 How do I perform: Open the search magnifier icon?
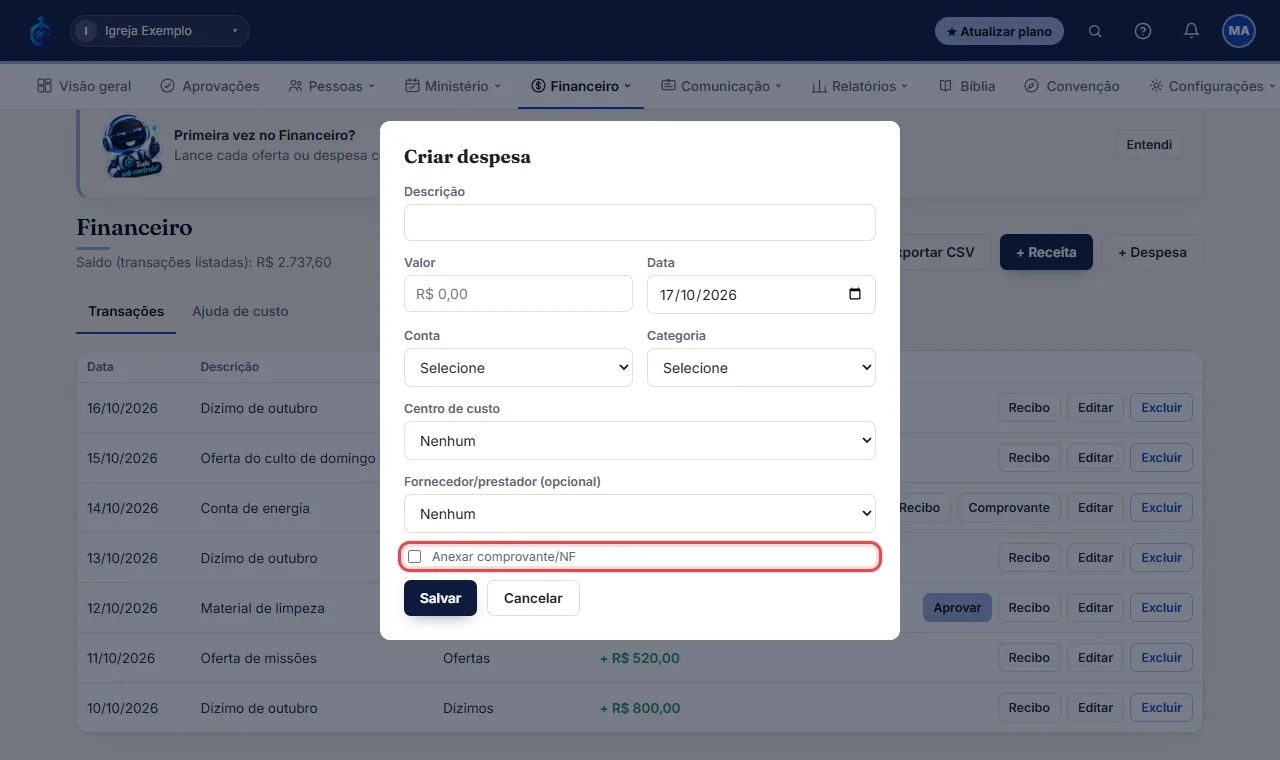(1095, 31)
